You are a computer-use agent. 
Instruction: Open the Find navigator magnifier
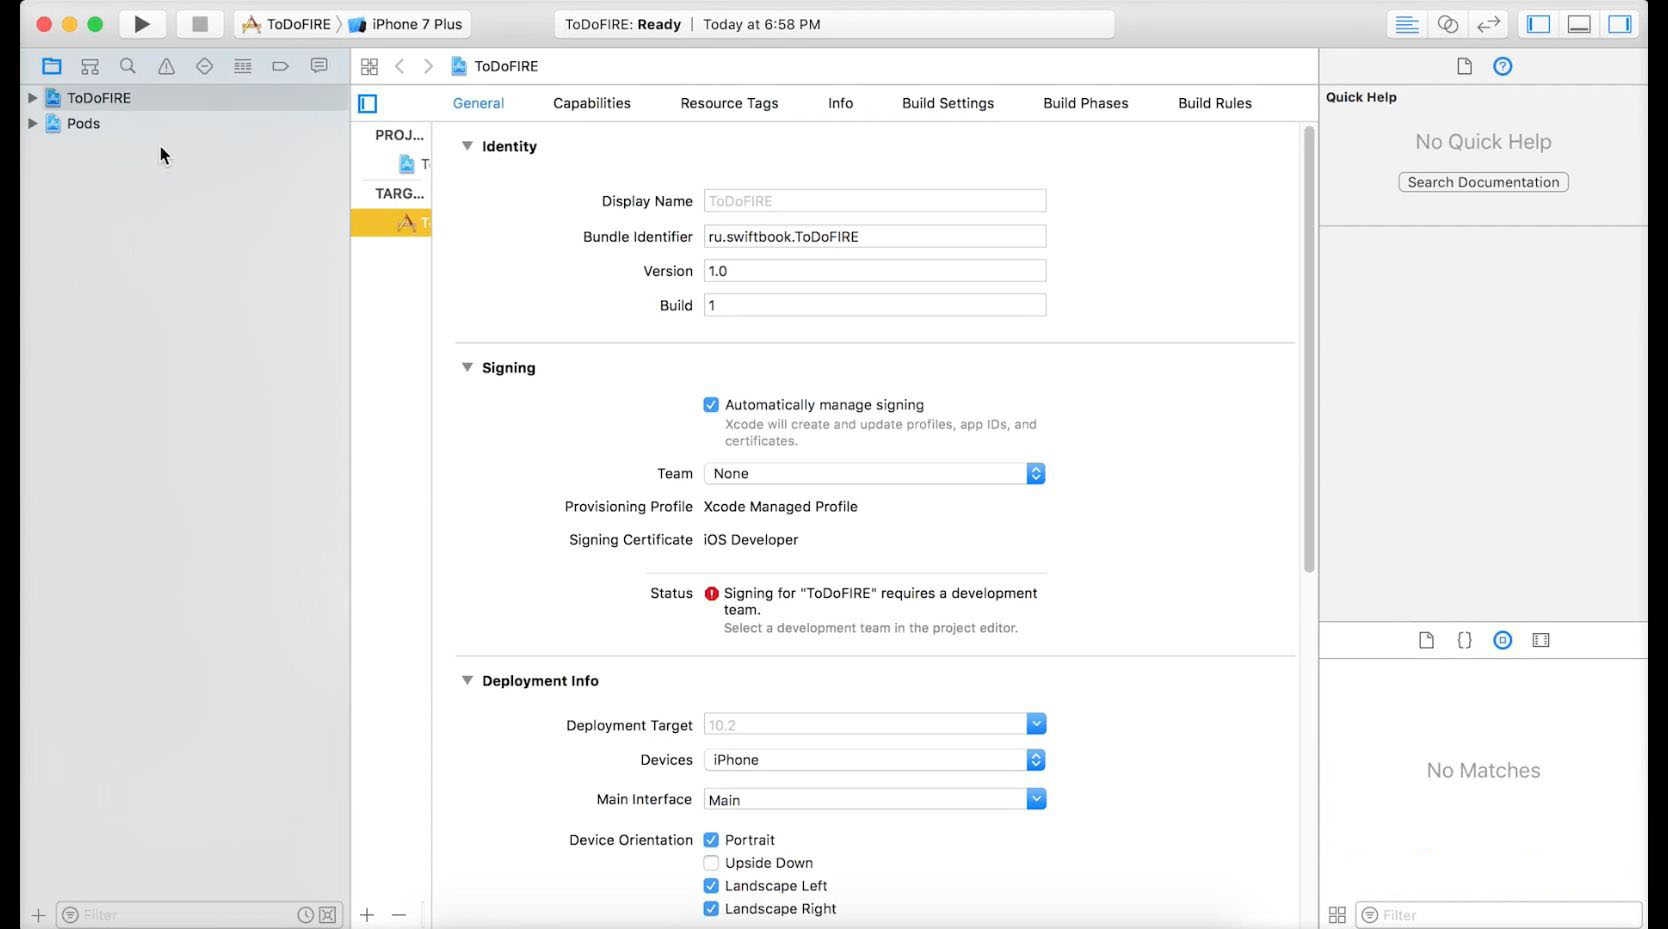(x=128, y=66)
